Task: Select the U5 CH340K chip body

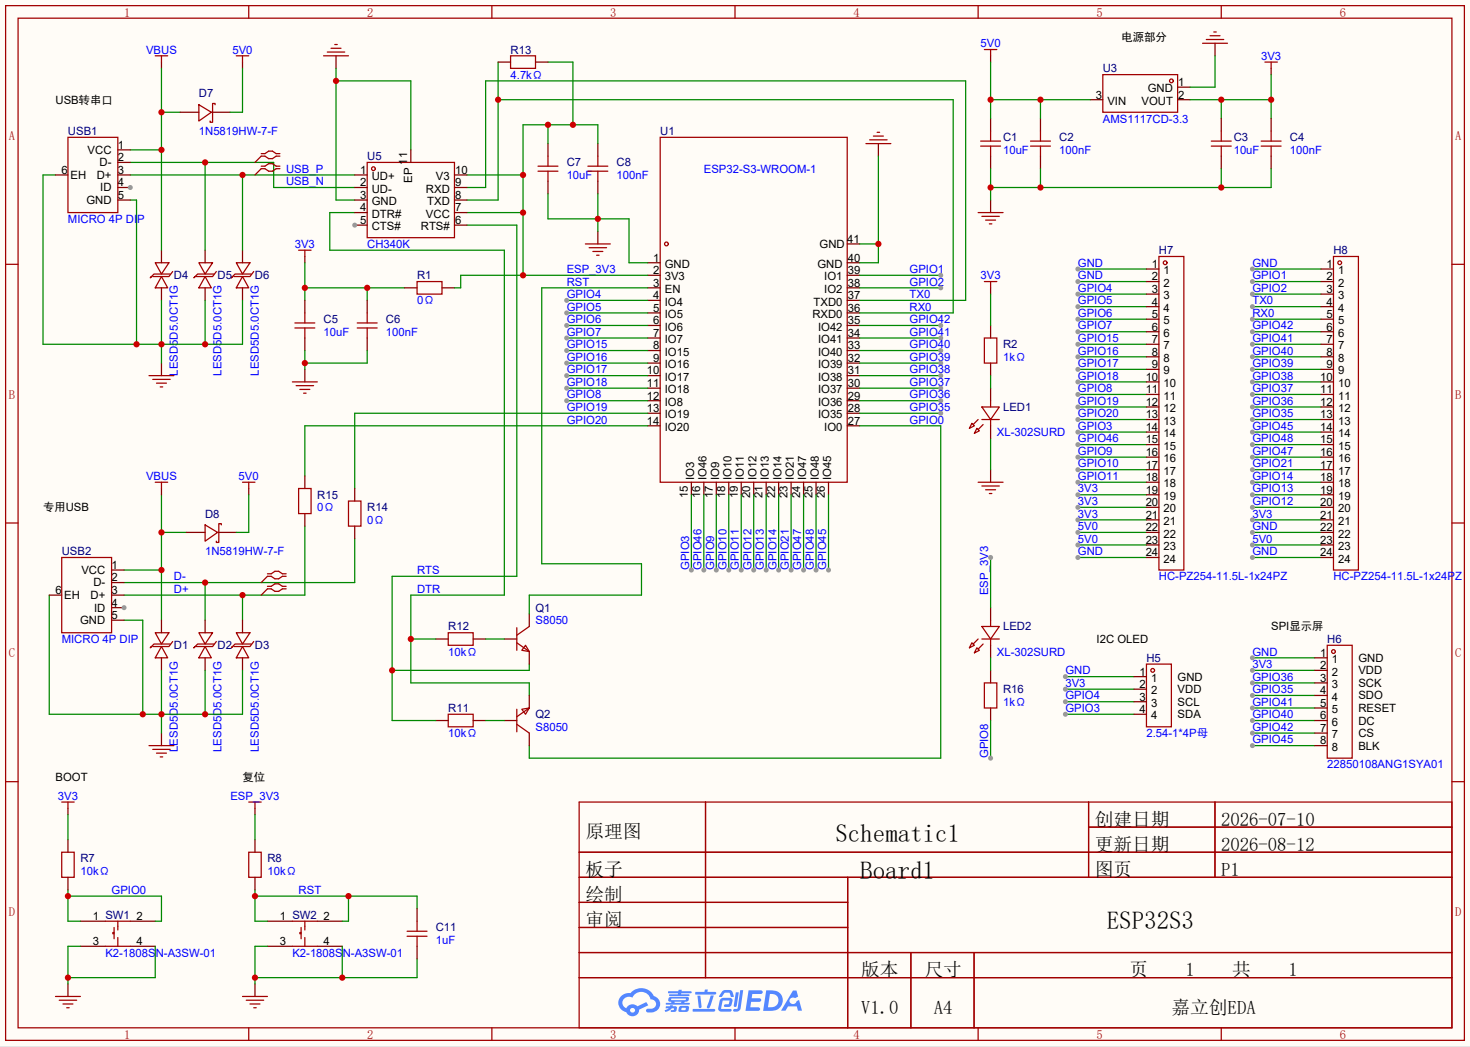Action: click(410, 200)
